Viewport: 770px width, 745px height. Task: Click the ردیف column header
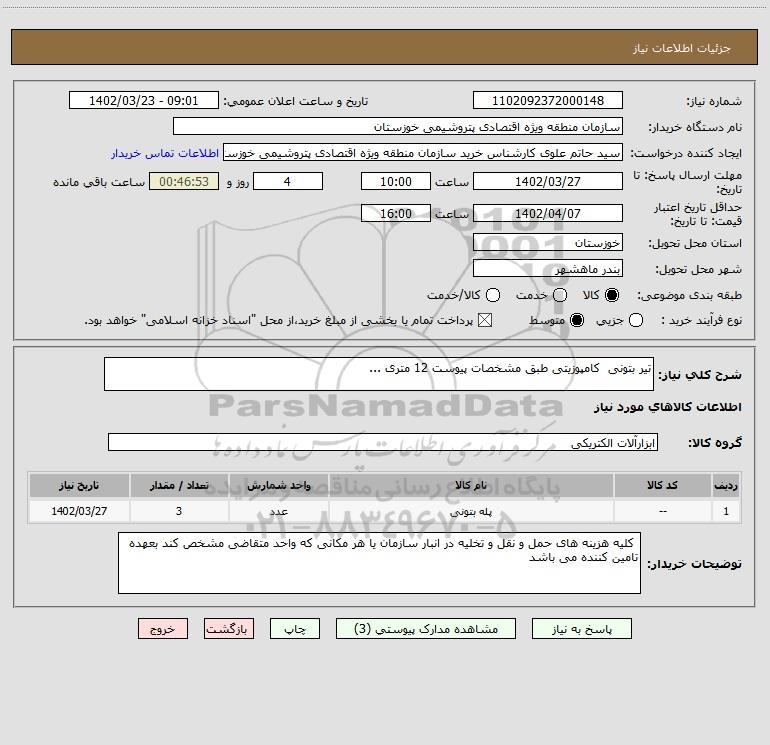(x=726, y=485)
